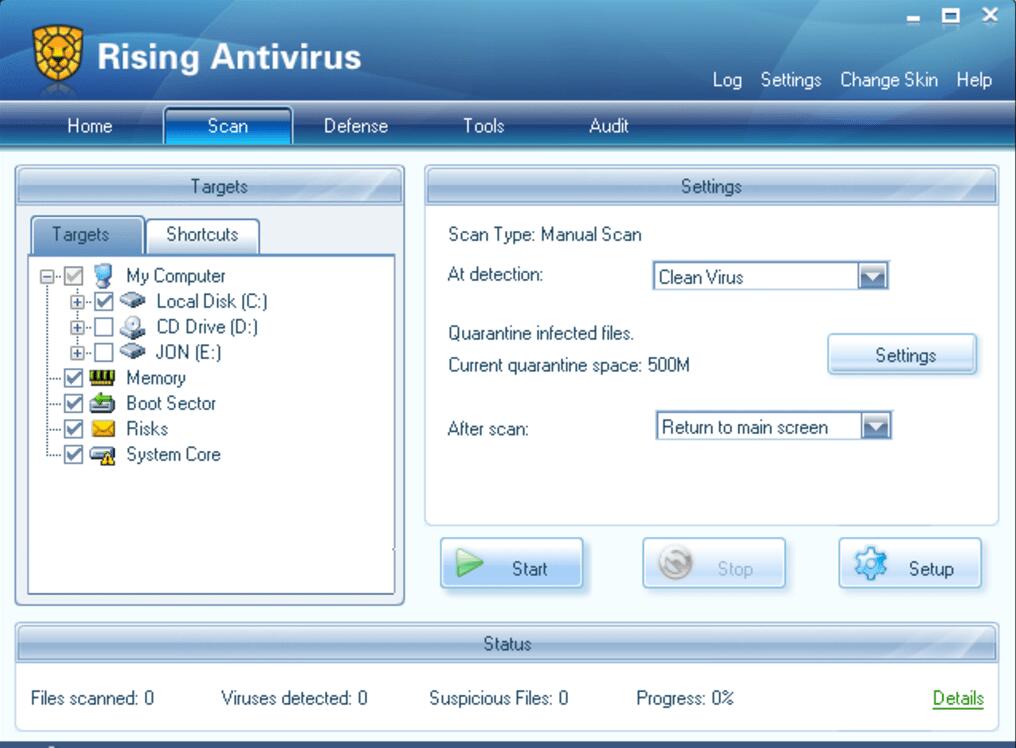Toggle the Memory scan checkbox
This screenshot has height=748, width=1016.
pyautogui.click(x=74, y=378)
